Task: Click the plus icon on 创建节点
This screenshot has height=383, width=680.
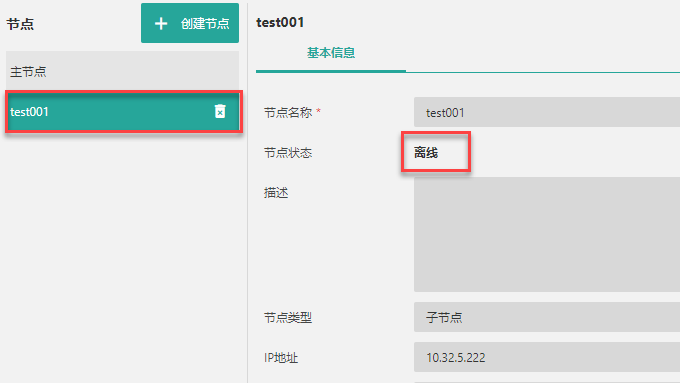Action: pos(161,23)
